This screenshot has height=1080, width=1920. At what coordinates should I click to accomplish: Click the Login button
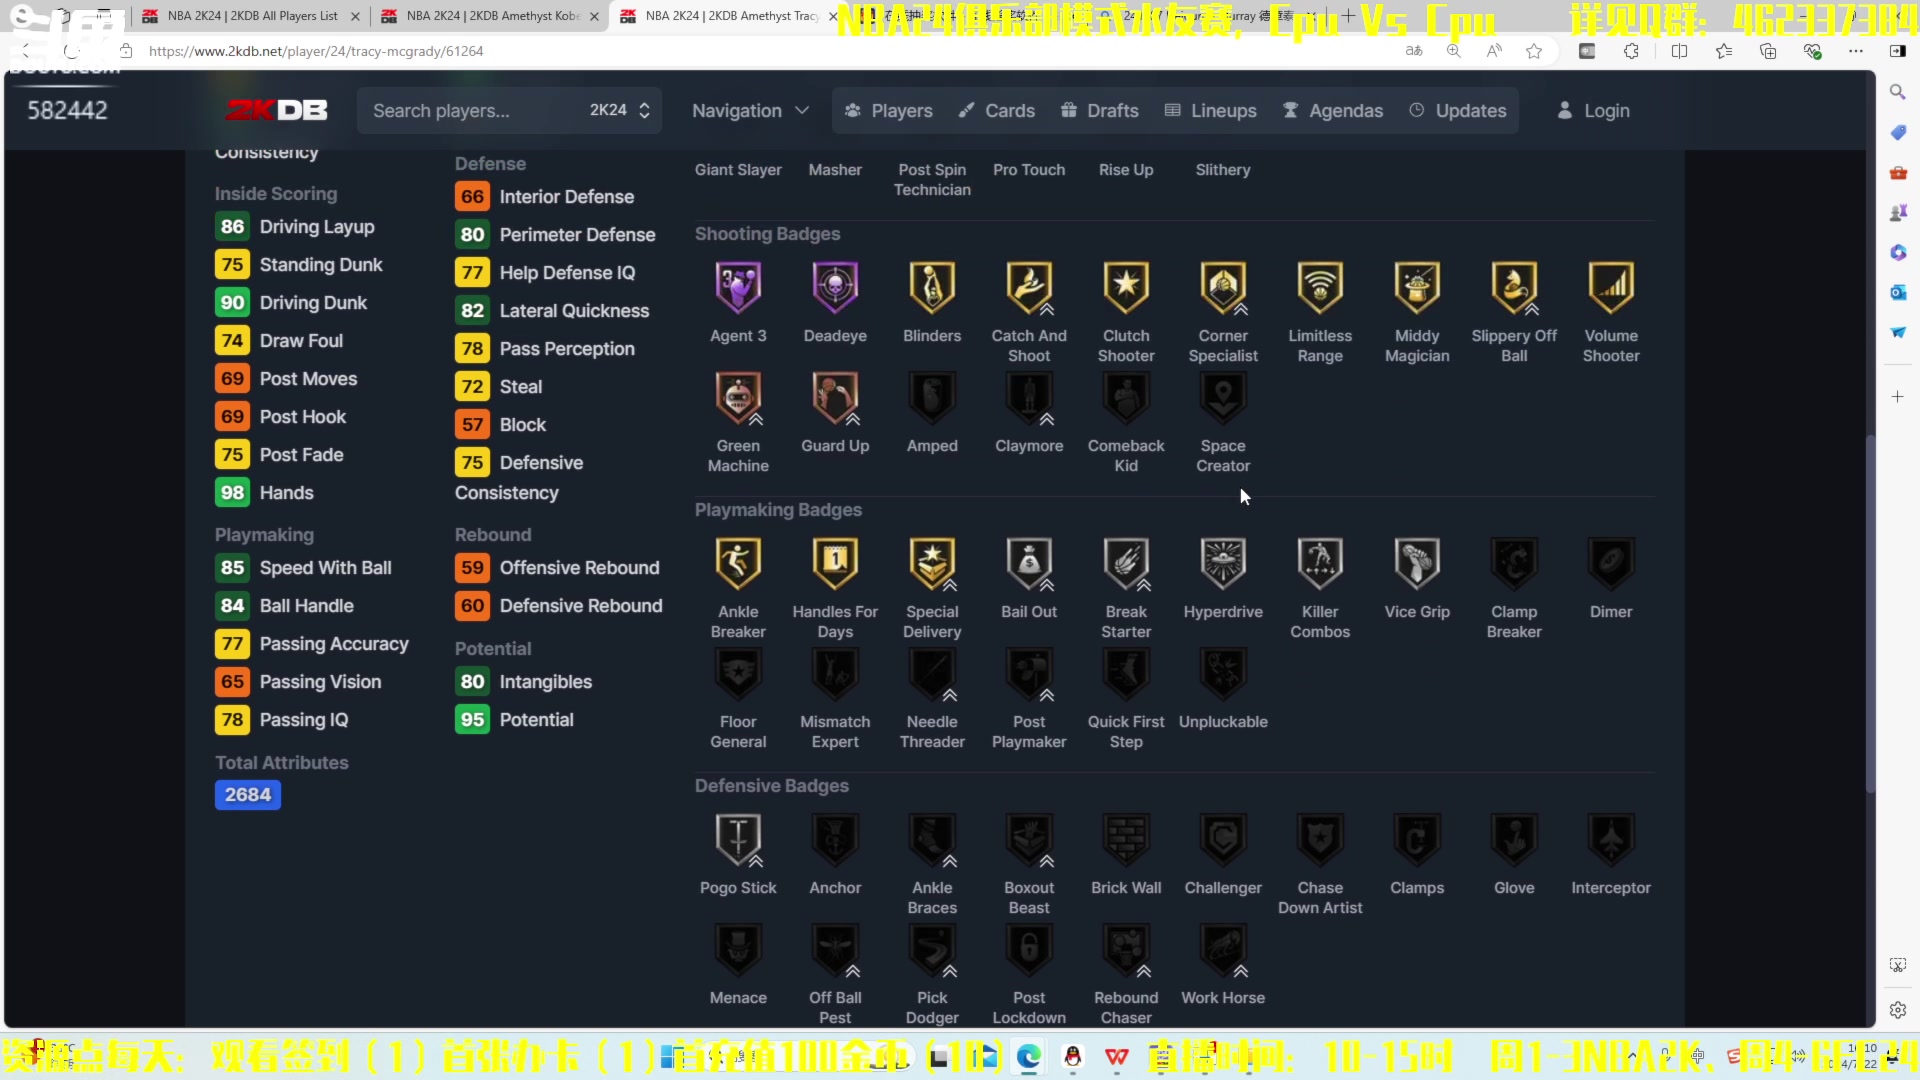1594,110
